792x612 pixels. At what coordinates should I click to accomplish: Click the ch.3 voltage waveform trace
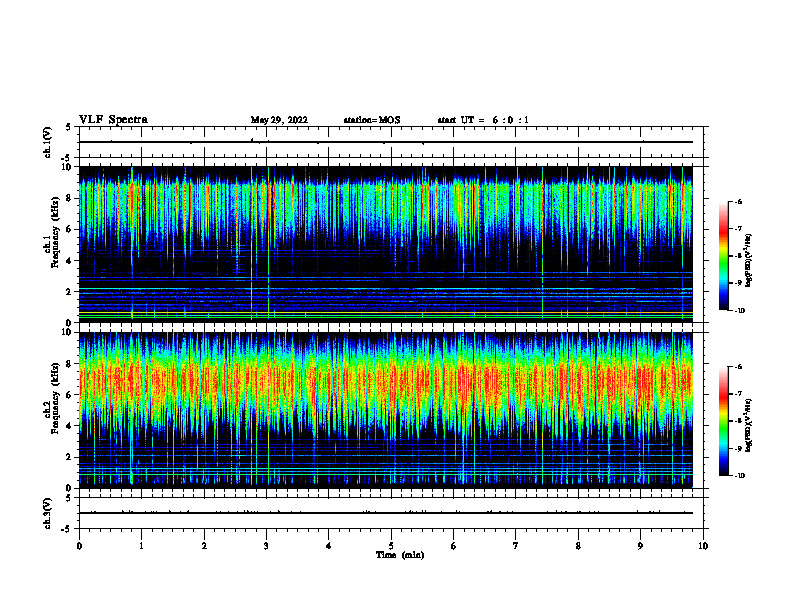pyautogui.click(x=386, y=513)
